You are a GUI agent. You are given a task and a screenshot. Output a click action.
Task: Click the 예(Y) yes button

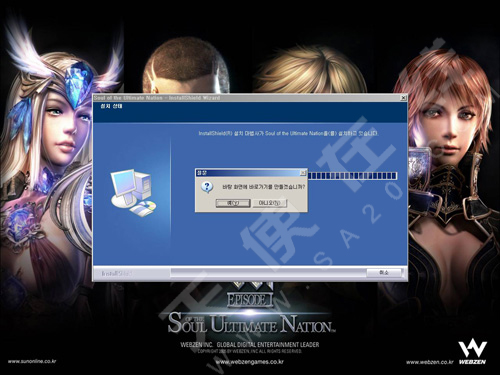pyautogui.click(x=233, y=203)
